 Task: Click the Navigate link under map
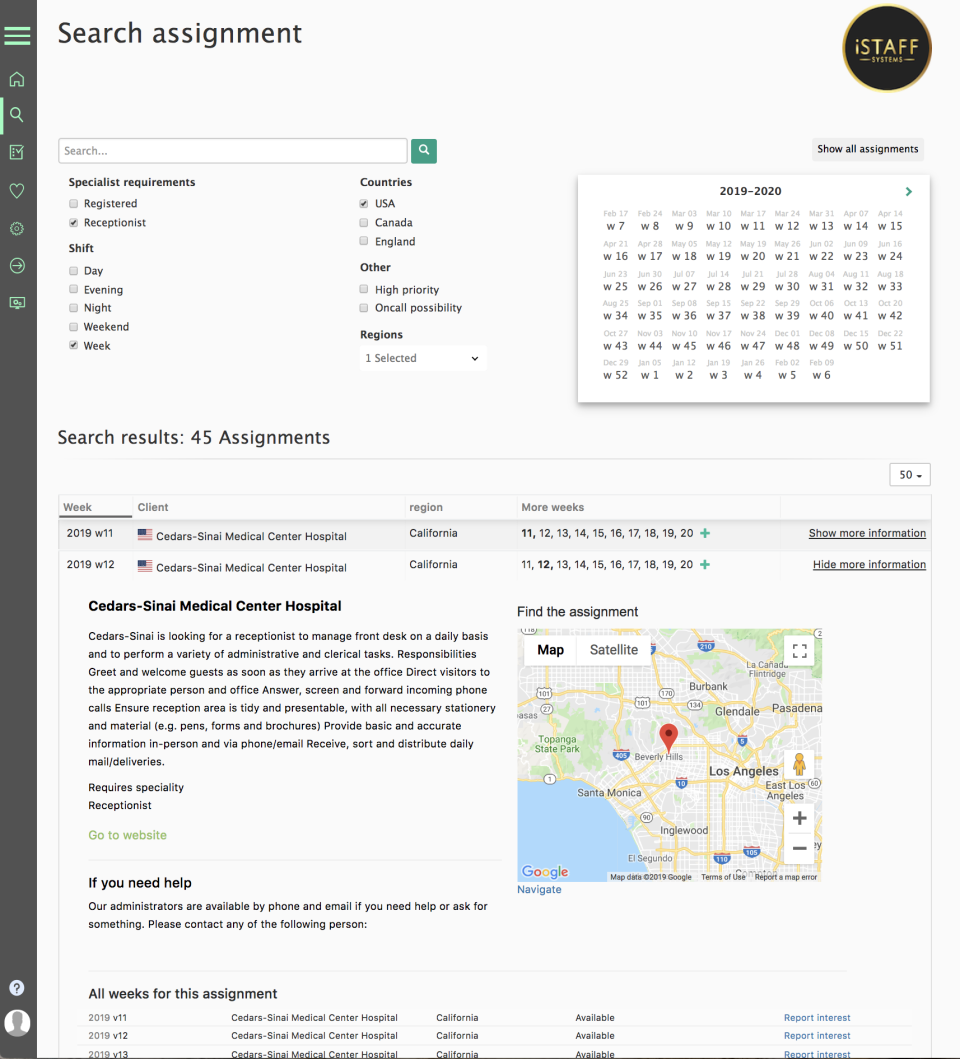[x=539, y=889]
